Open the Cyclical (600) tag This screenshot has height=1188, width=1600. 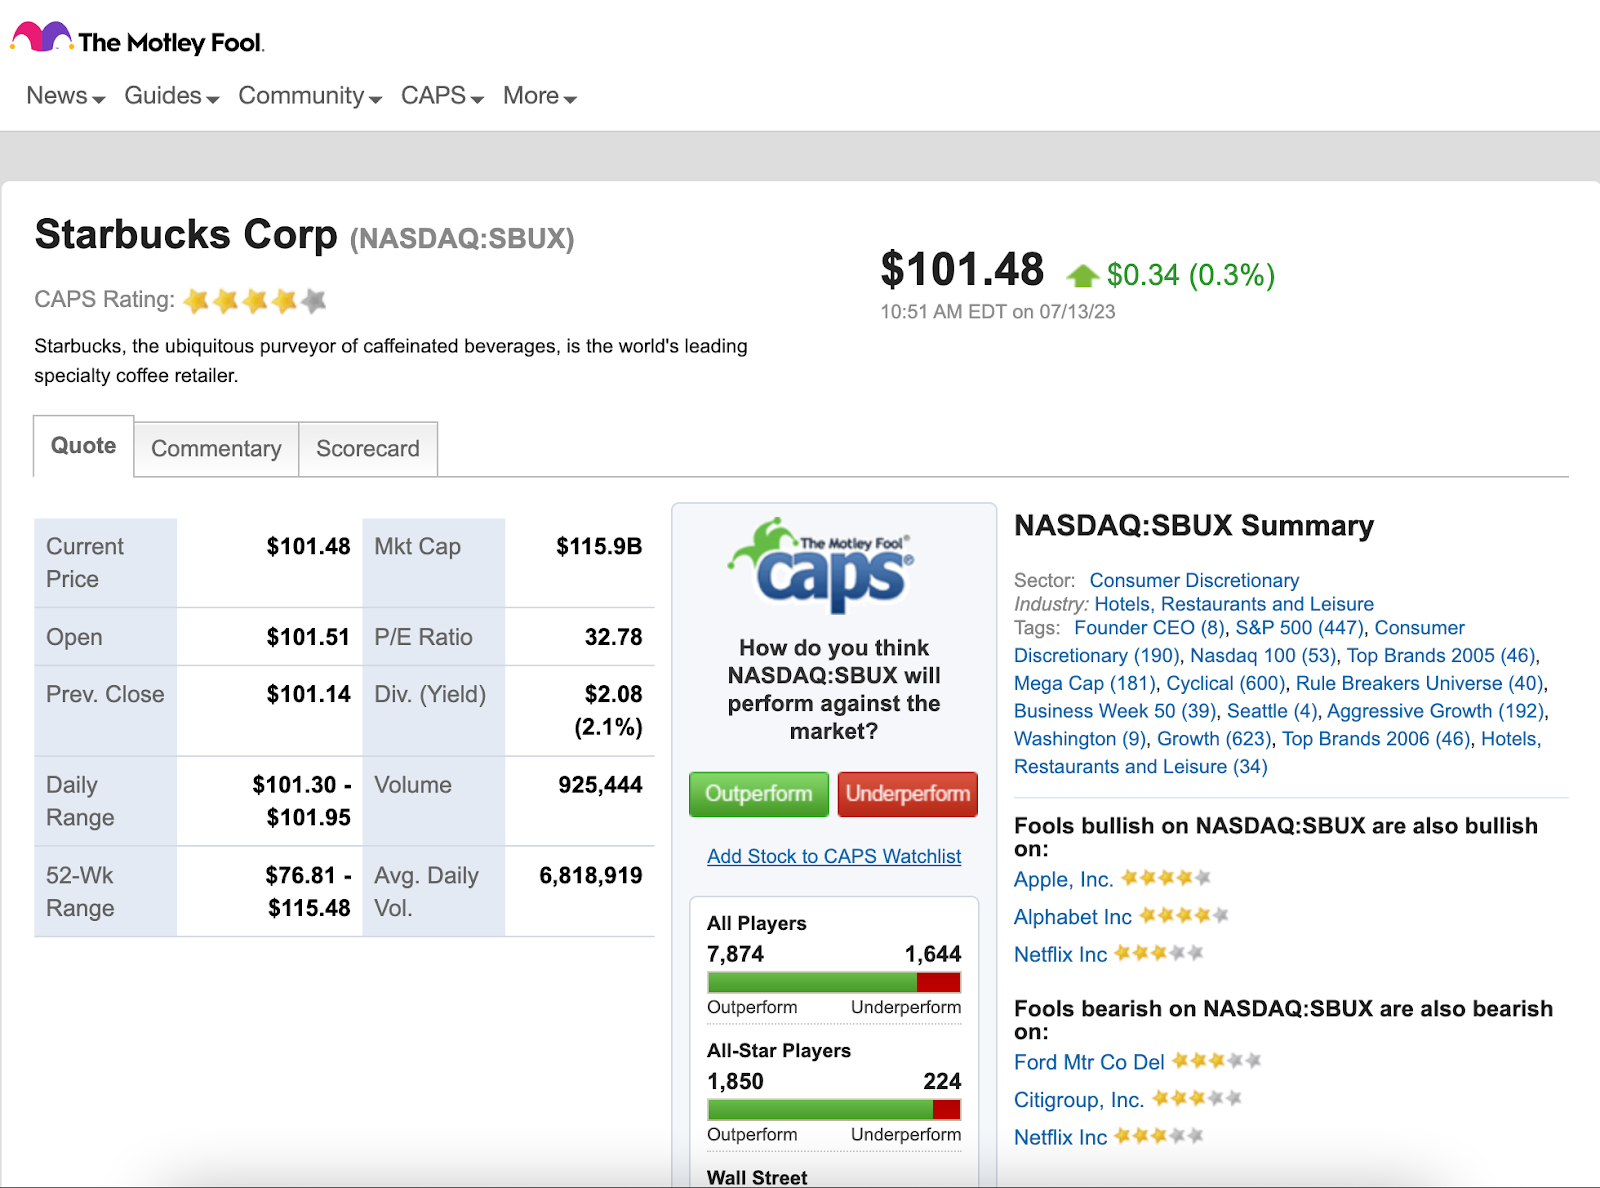point(1226,684)
